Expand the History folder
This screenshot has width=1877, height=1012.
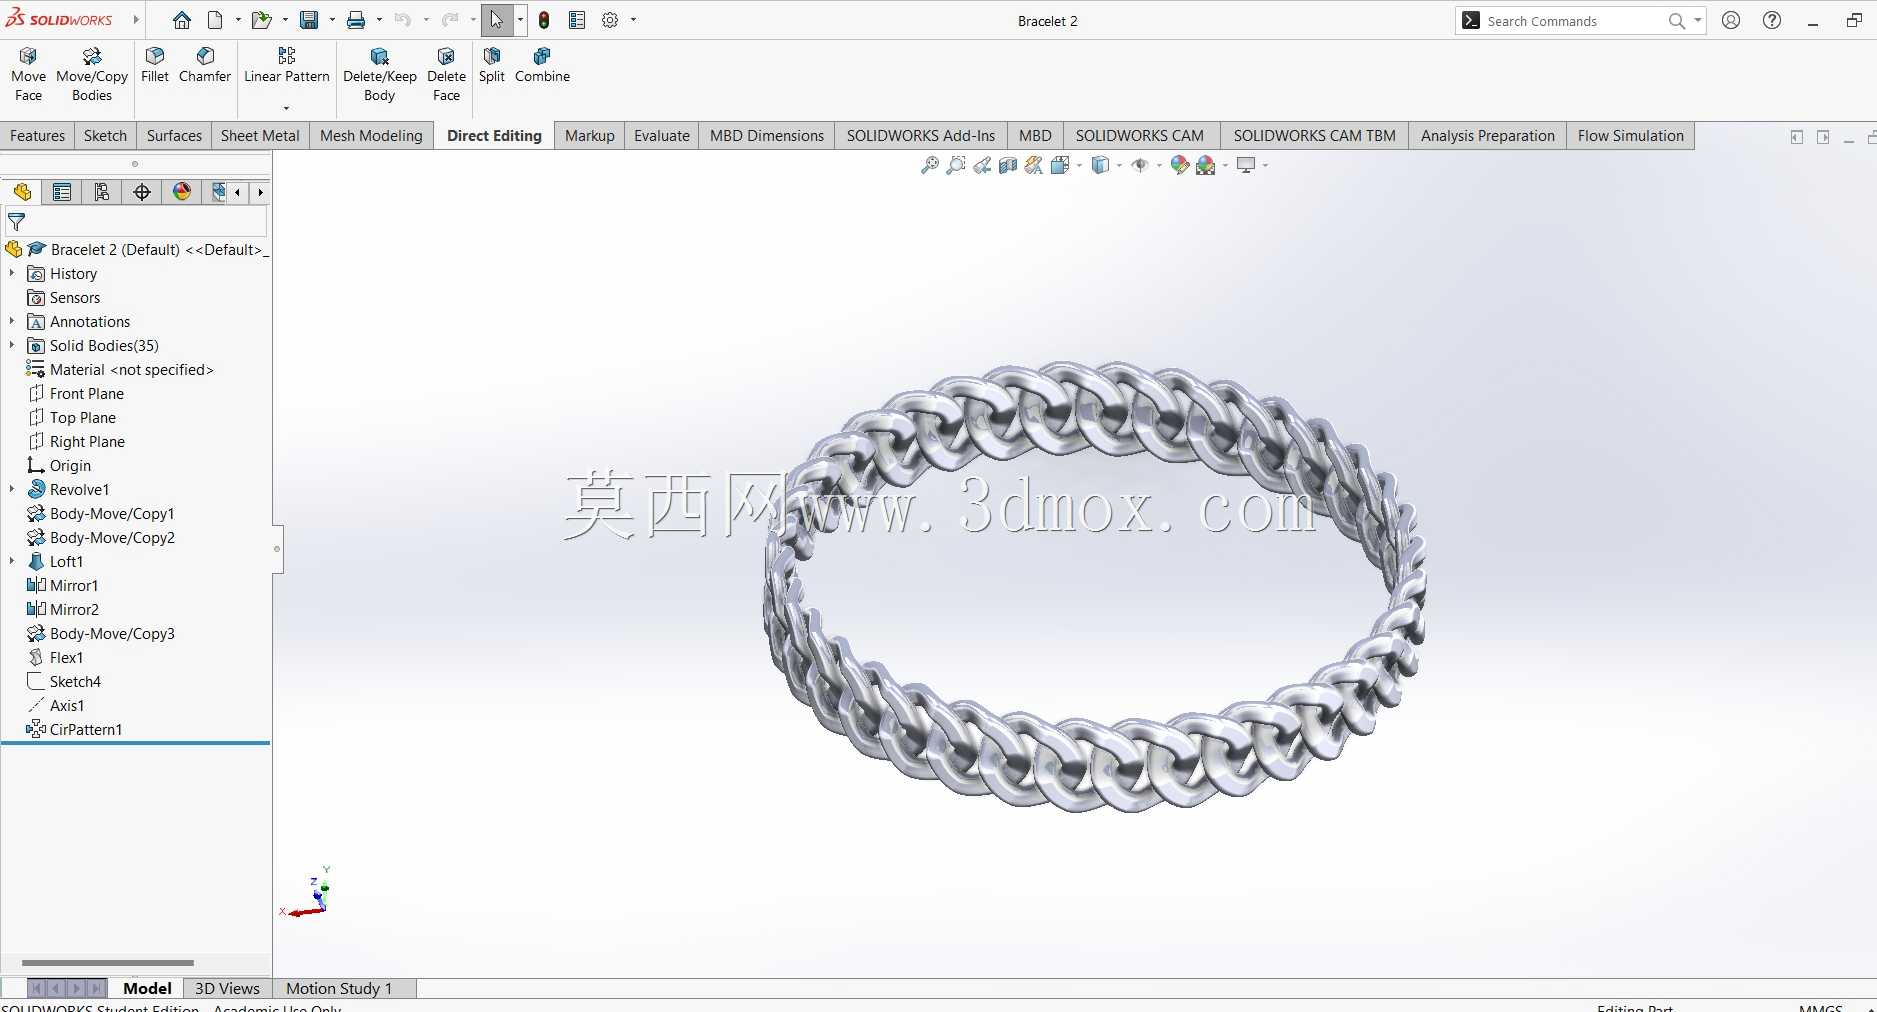(x=12, y=273)
